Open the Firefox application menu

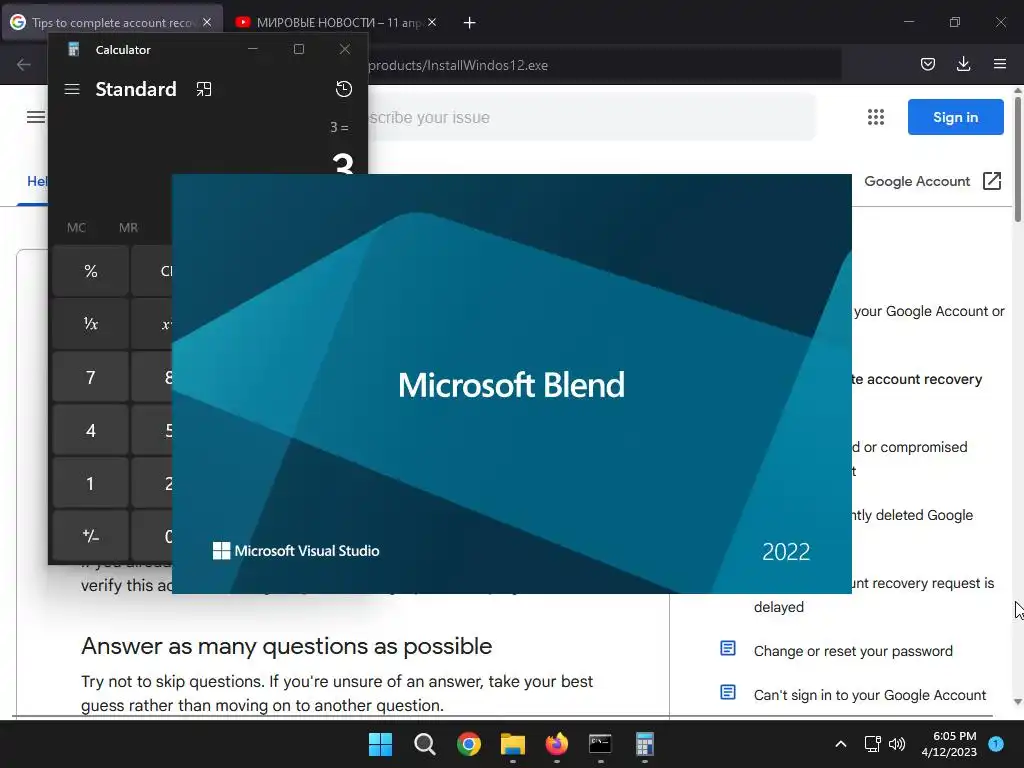click(x=1000, y=64)
